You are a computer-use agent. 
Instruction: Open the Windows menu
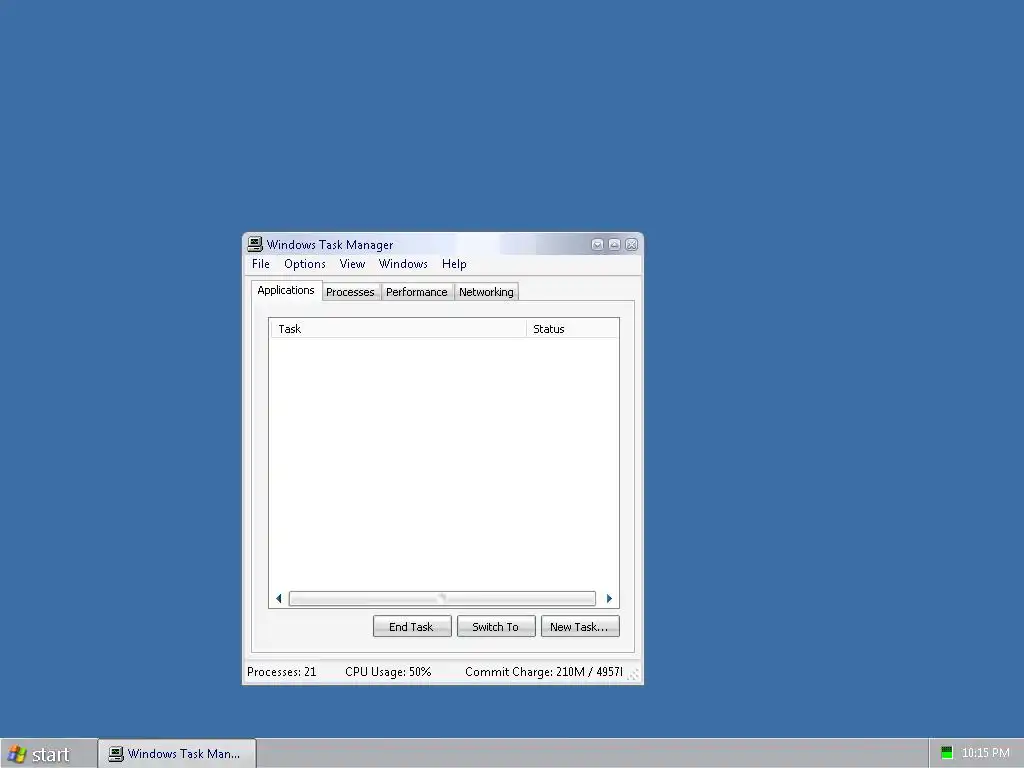(403, 264)
